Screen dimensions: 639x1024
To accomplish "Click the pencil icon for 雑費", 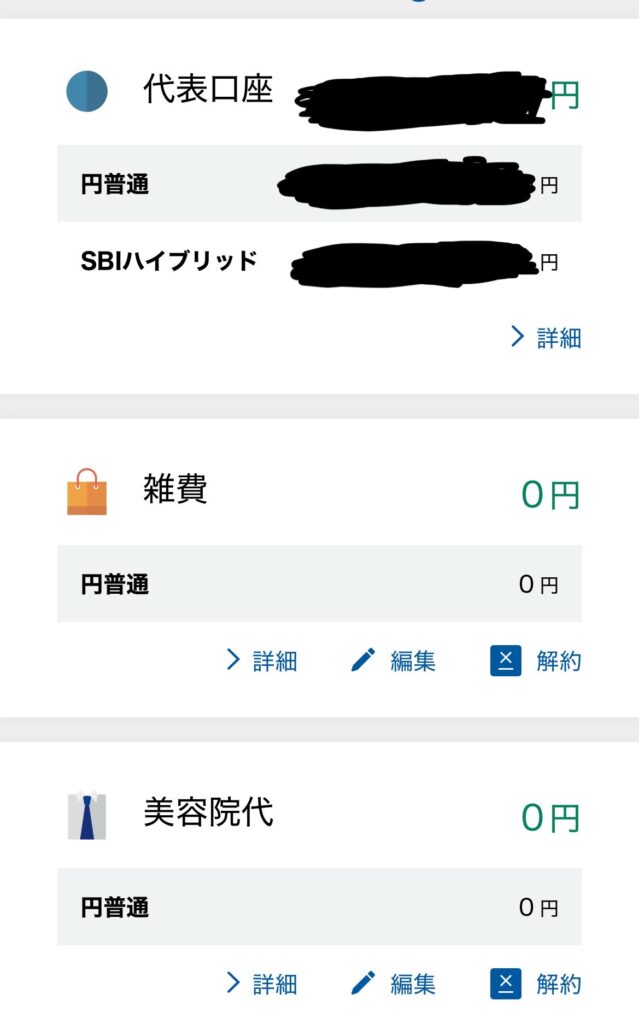I will pyautogui.click(x=363, y=660).
